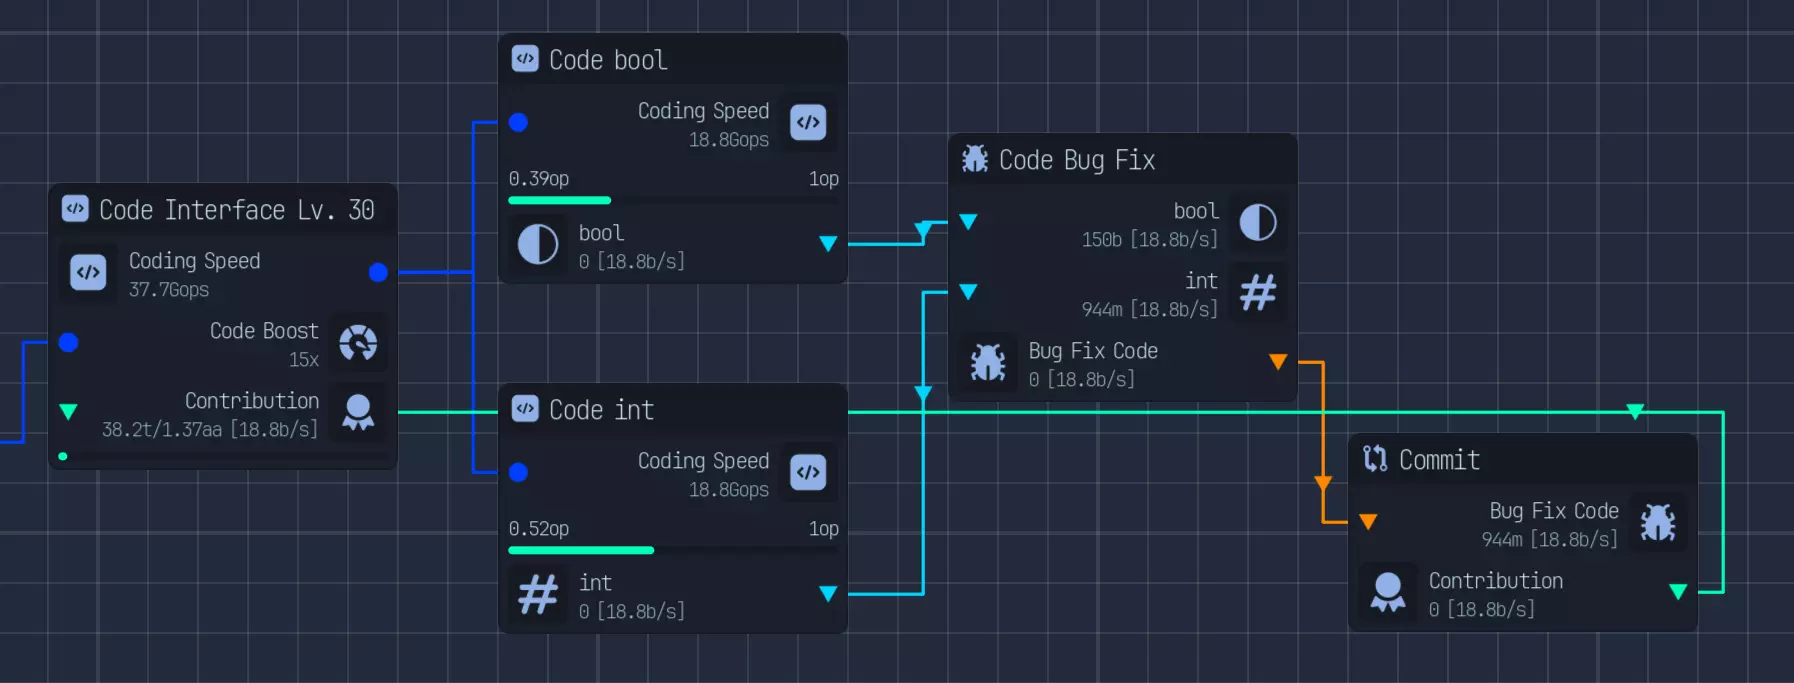Click the 944m [18.8b/s] value in Commit
Viewport: 1794px width, 683px height.
tap(1550, 540)
